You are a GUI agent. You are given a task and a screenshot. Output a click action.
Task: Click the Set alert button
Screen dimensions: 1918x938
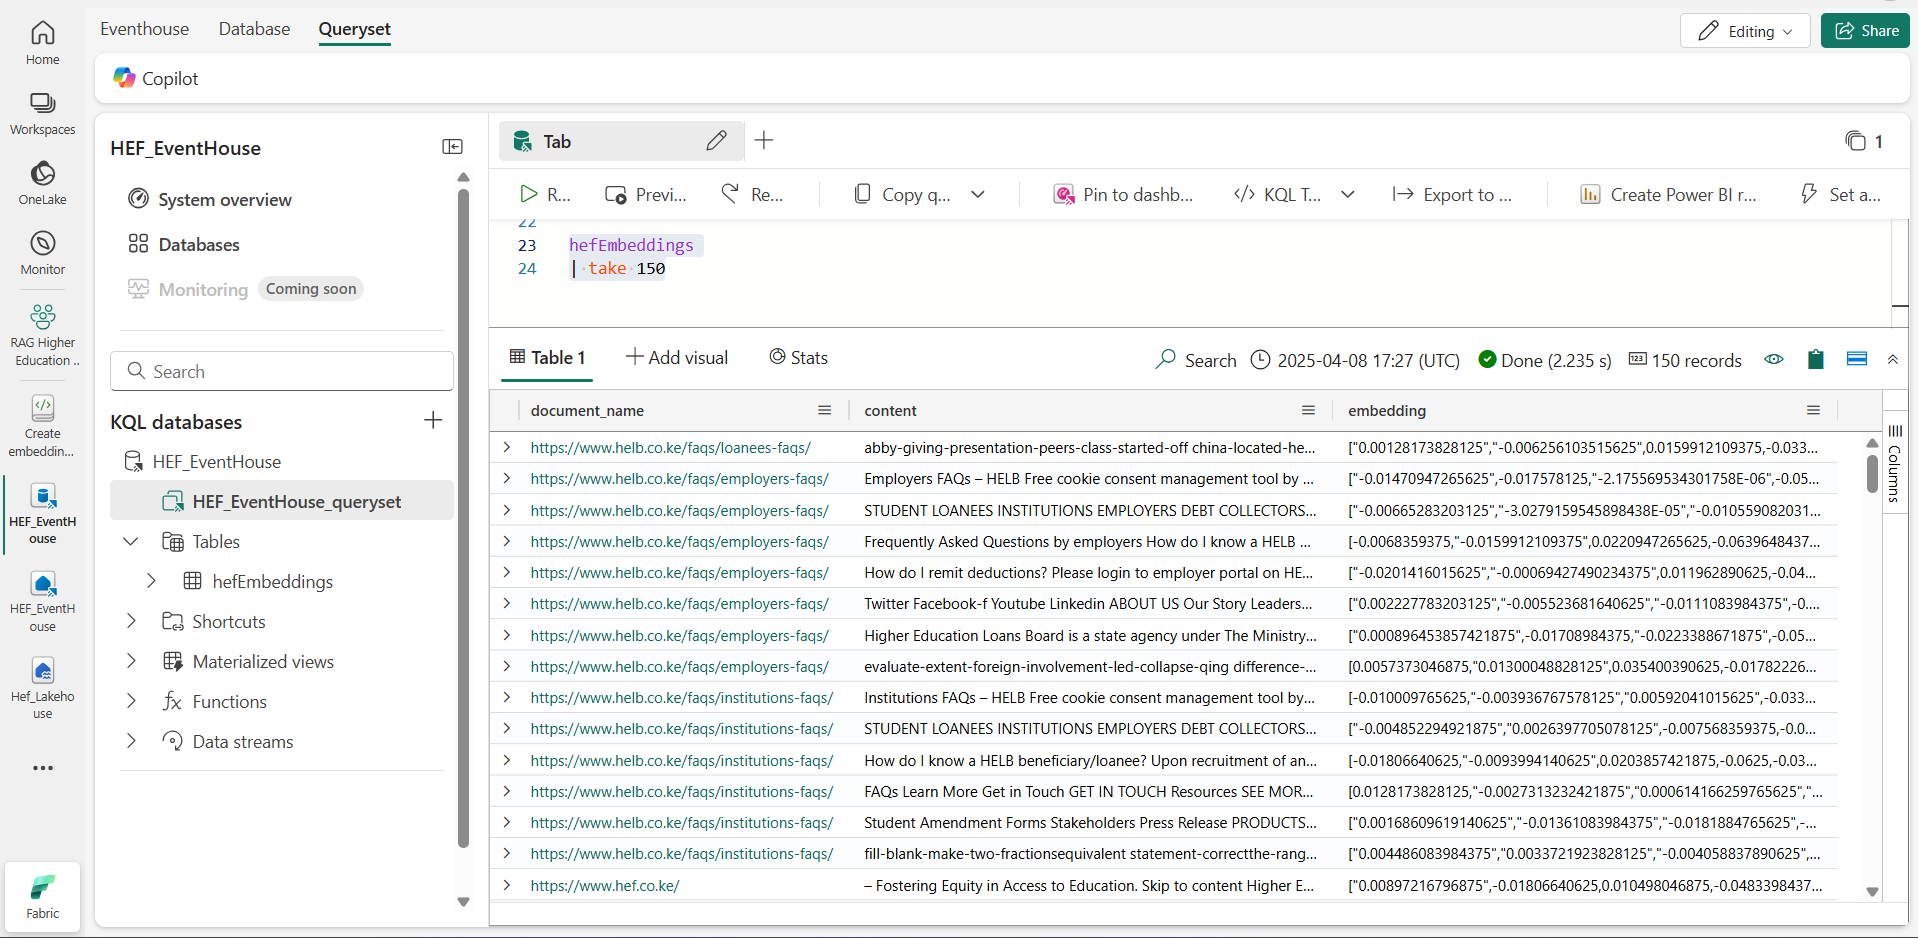click(1840, 194)
